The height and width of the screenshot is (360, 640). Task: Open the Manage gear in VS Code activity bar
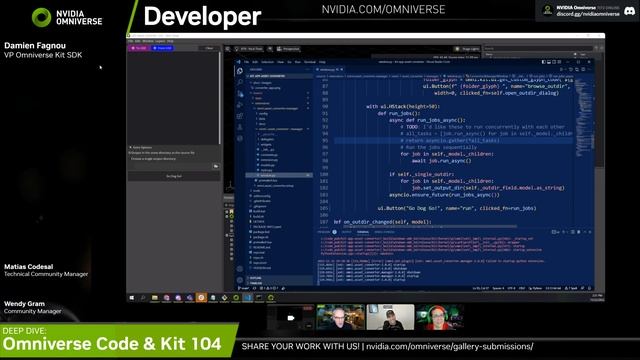pos(240,280)
